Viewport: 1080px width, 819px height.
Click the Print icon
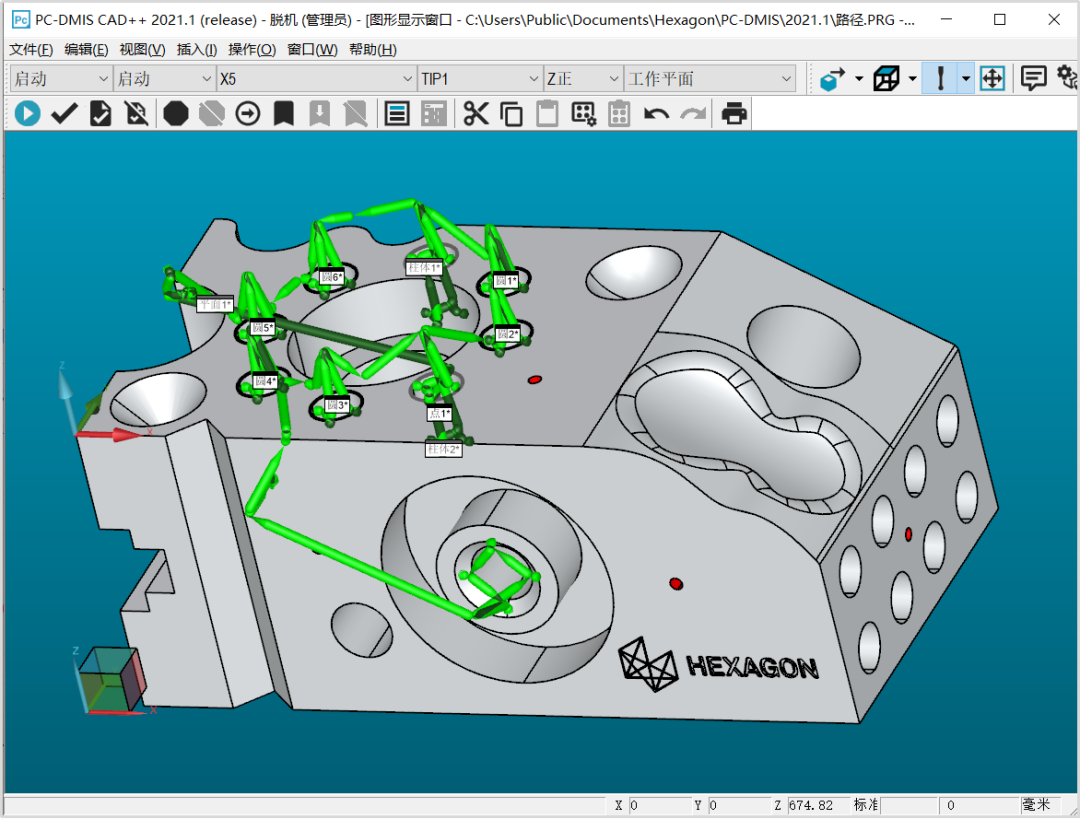[x=734, y=114]
